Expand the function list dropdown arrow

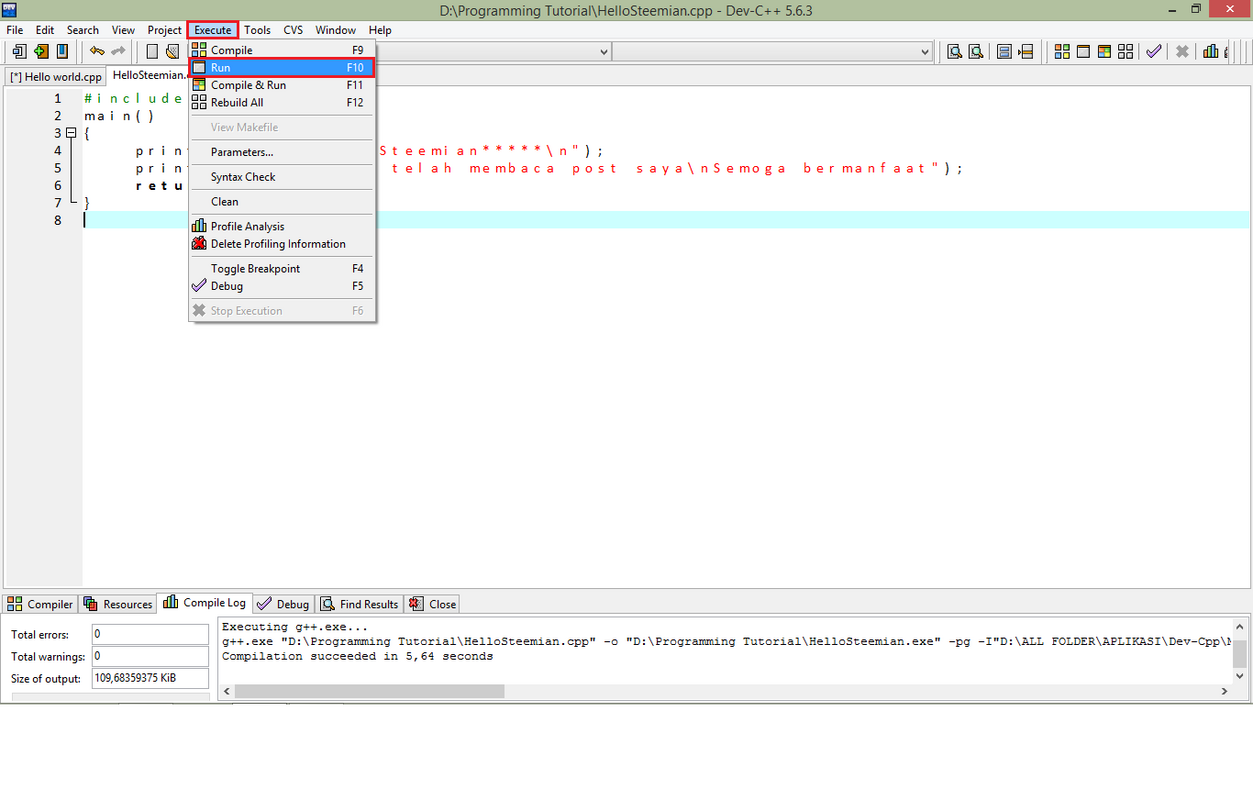(924, 52)
